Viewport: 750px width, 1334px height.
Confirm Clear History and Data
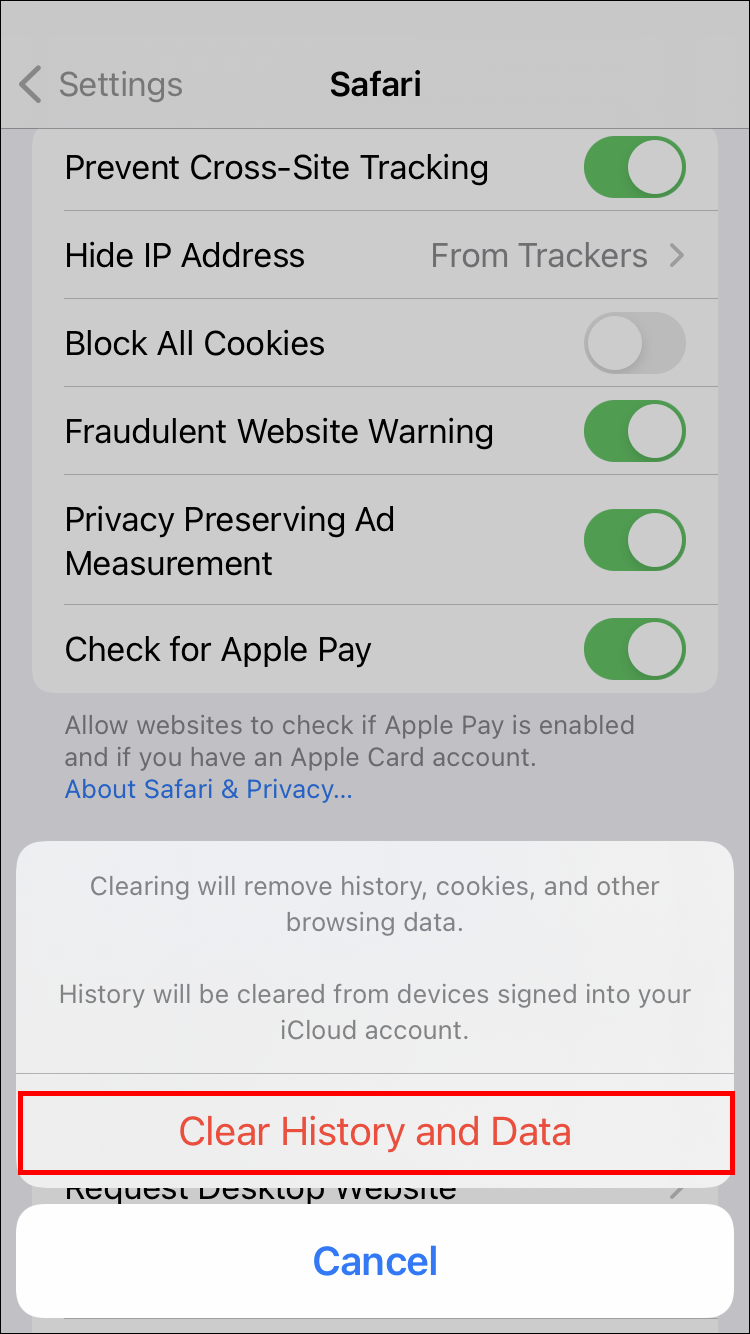375,1132
